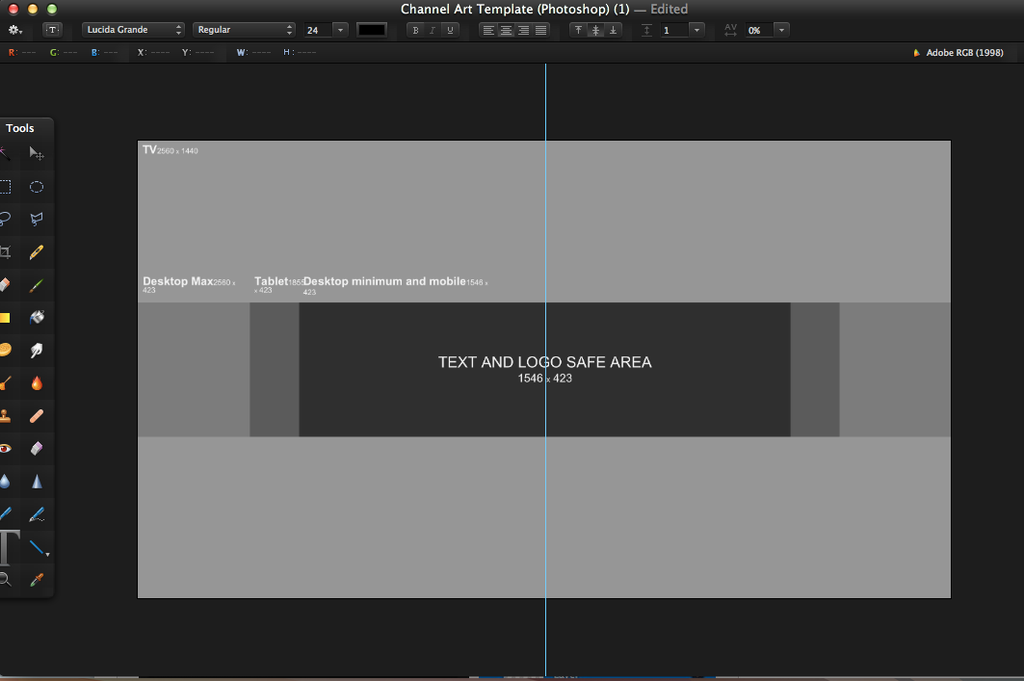Viewport: 1024px width, 681px height.
Task: Select the large Type tool
Action: 8,548
